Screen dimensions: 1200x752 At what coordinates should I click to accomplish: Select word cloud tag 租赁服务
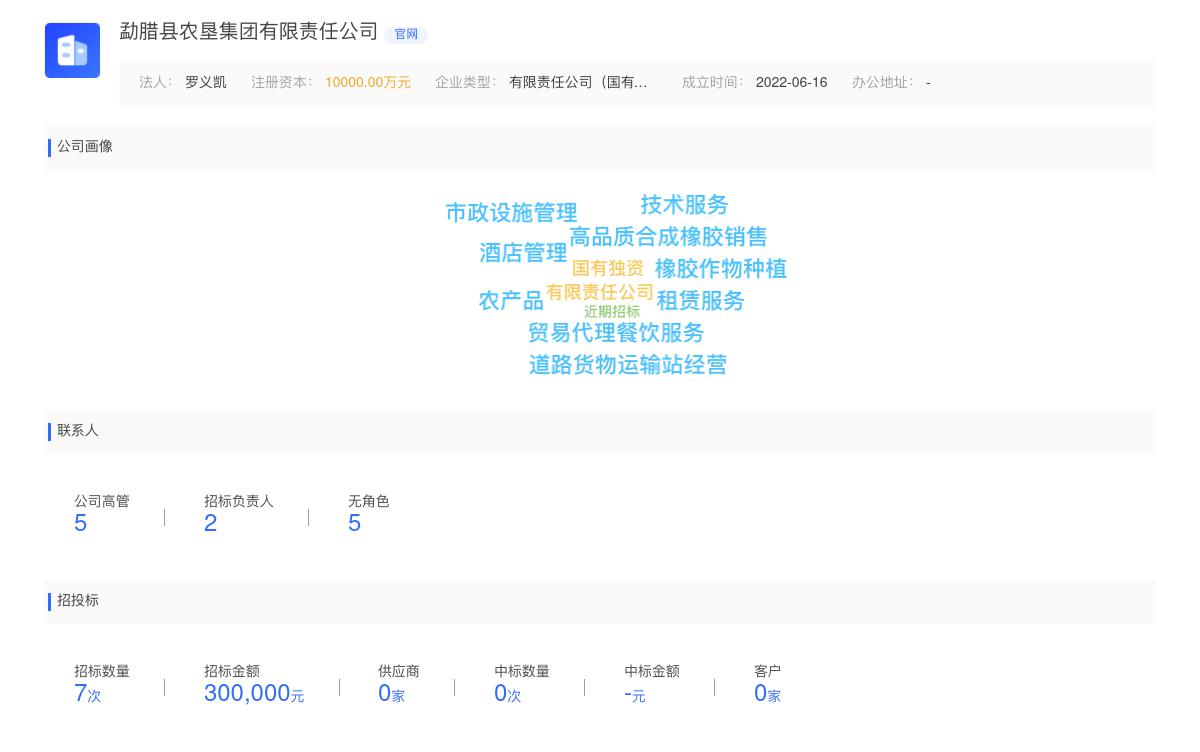701,301
